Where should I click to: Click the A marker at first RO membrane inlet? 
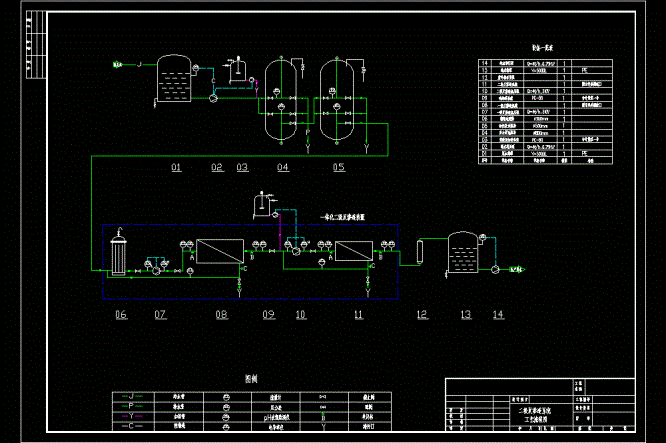pos(192,257)
